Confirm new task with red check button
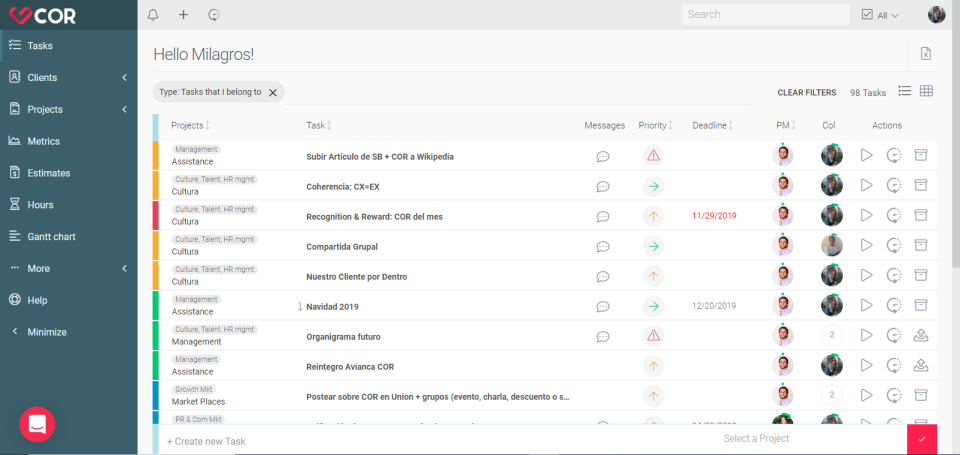Image resolution: width=960 pixels, height=455 pixels. [922, 439]
